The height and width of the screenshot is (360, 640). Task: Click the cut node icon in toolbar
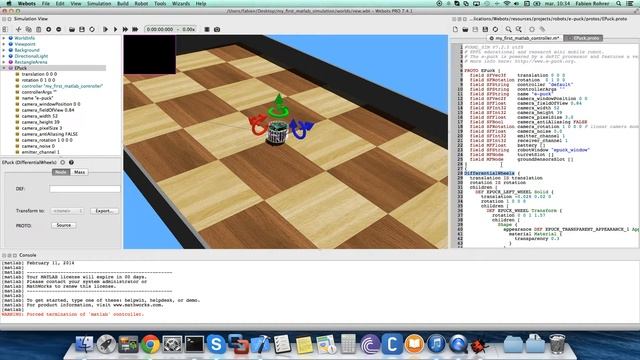coord(18,29)
